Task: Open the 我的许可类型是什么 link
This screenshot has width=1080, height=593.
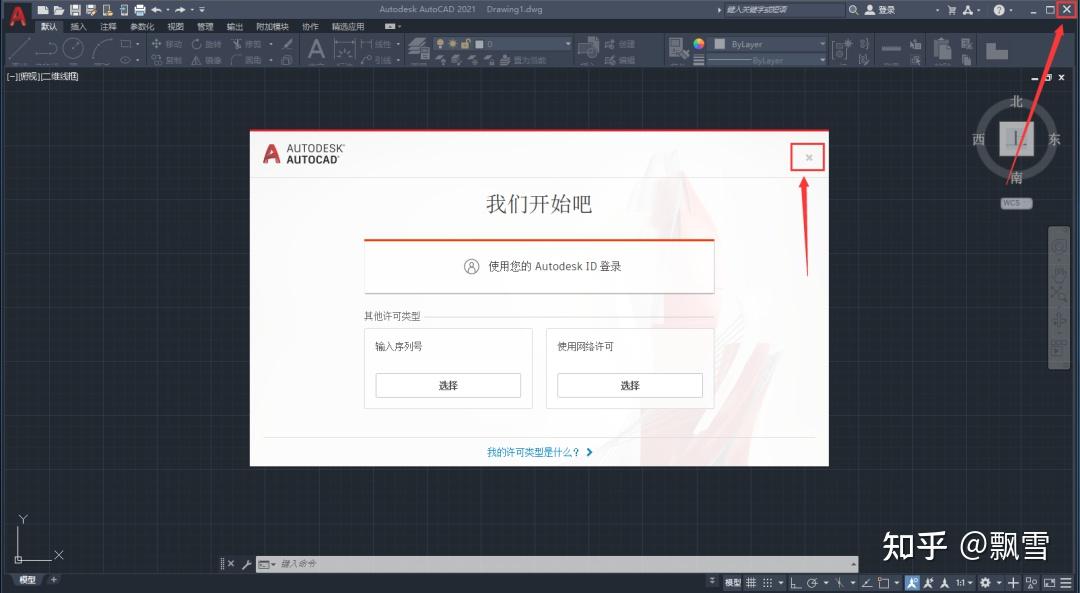Action: 533,452
